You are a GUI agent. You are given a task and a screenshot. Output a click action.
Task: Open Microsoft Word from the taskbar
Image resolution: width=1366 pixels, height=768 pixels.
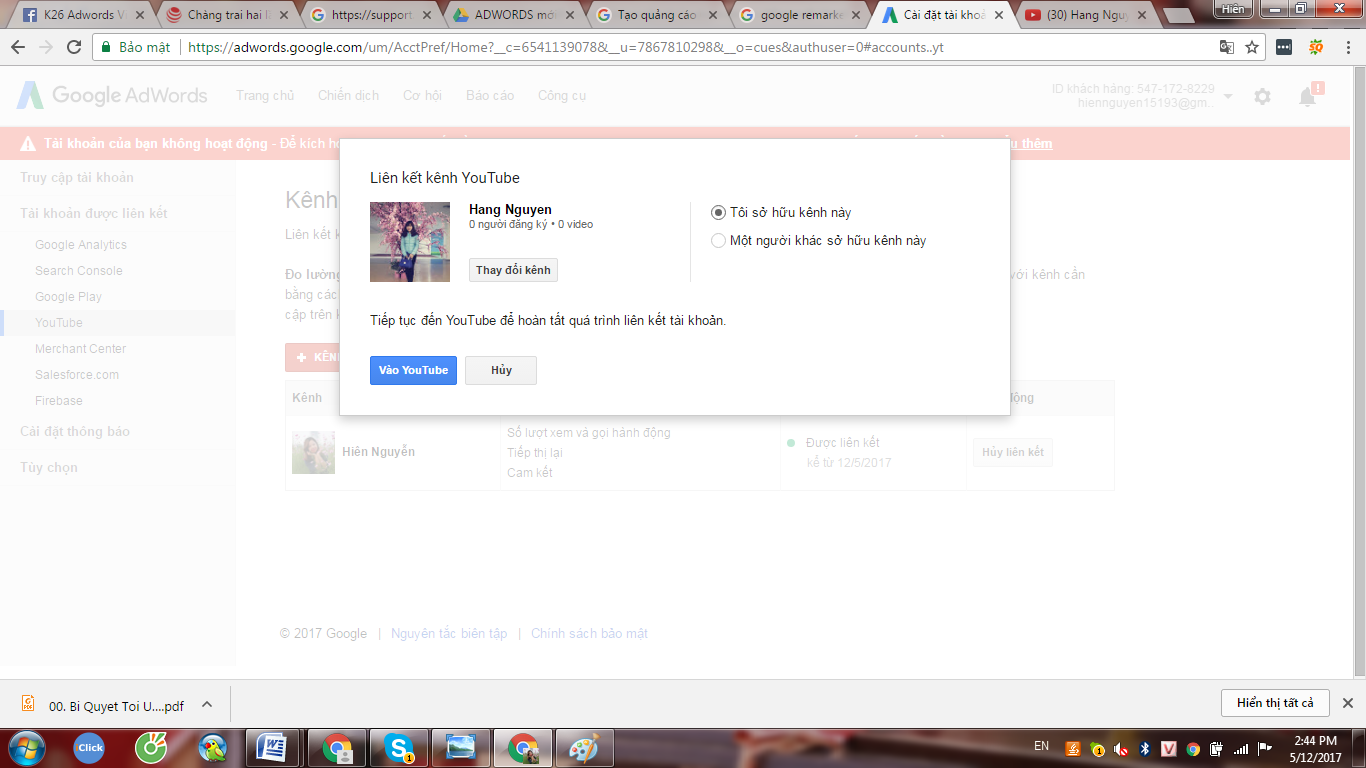pyautogui.click(x=272, y=747)
